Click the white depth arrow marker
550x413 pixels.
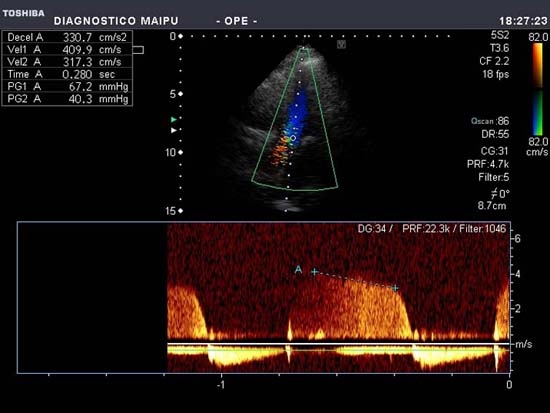pyautogui.click(x=174, y=130)
